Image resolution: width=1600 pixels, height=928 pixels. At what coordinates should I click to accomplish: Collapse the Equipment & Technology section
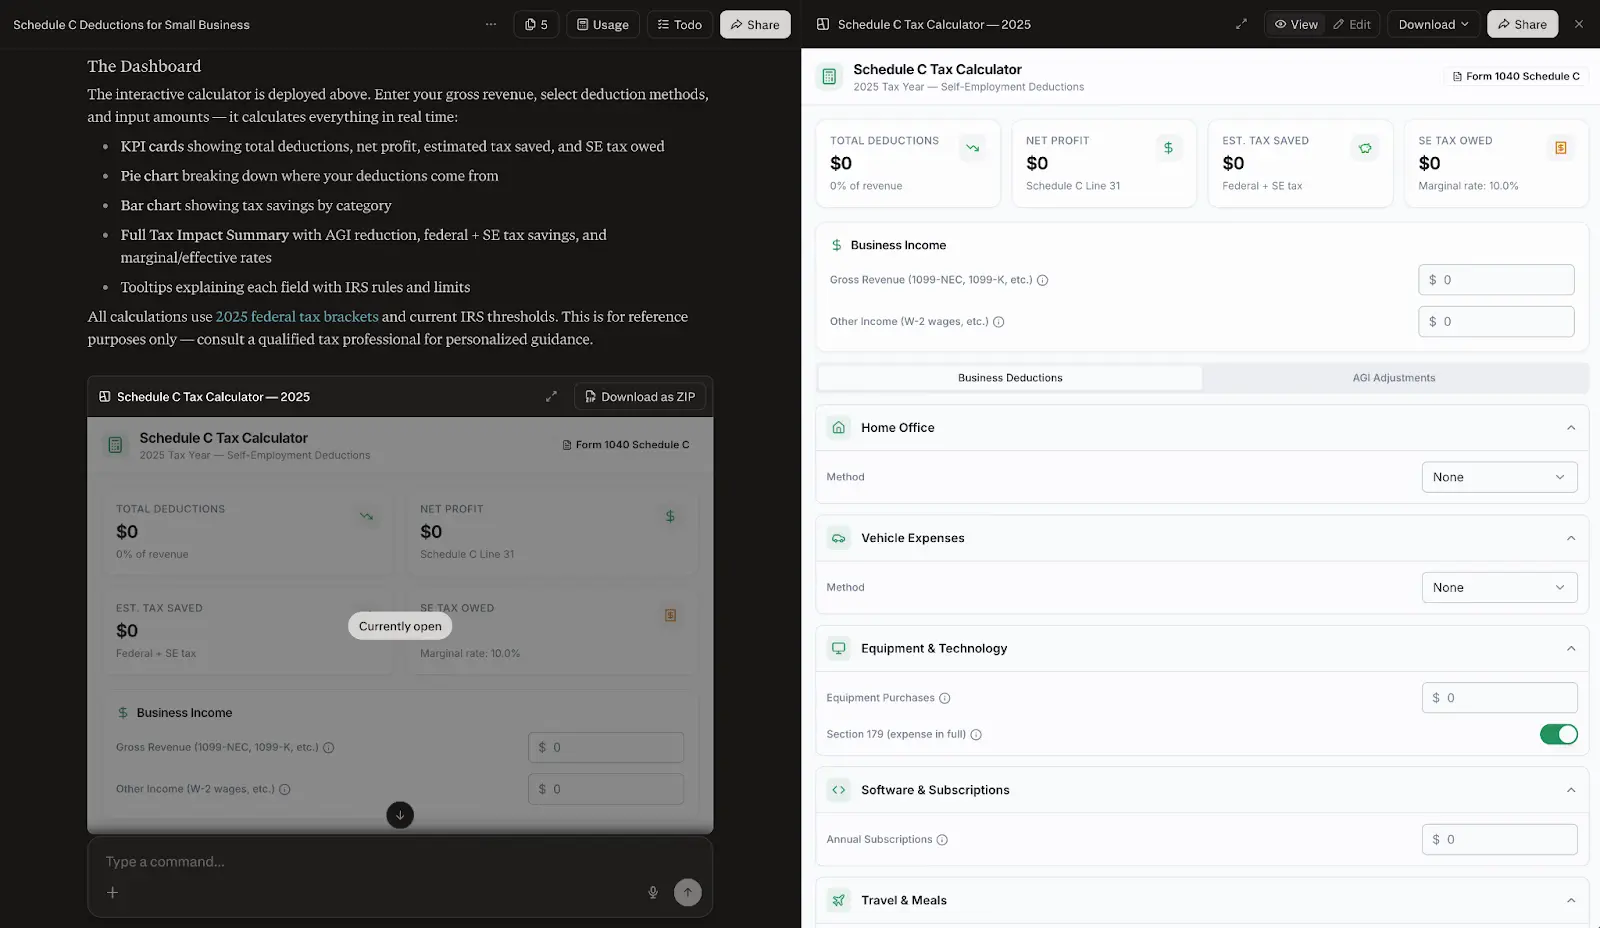(x=1570, y=649)
